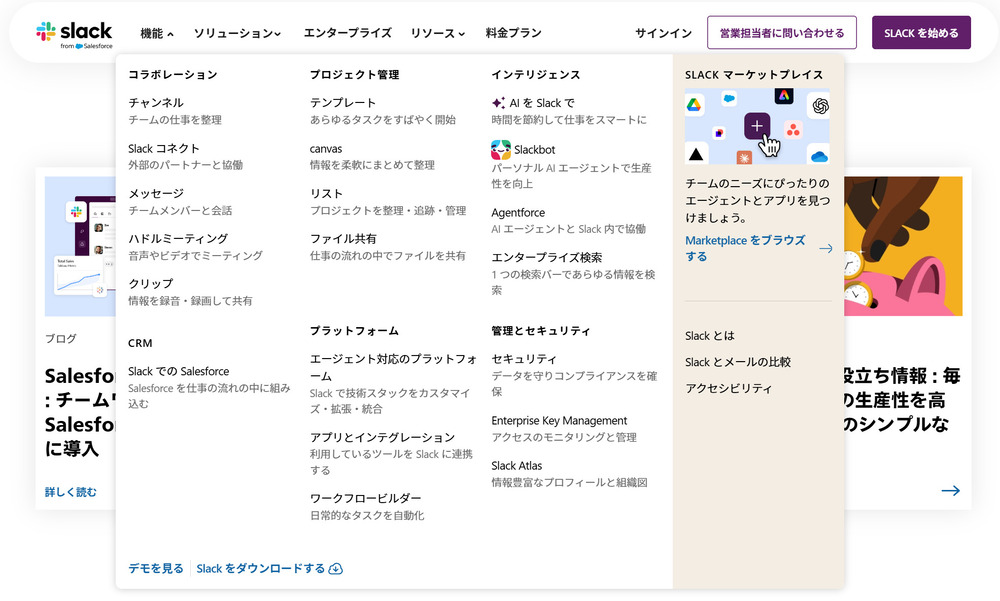Screen dimensions: 1000x601
Task: Select the Asana icon in the Marketplace graphic
Action: click(x=792, y=129)
